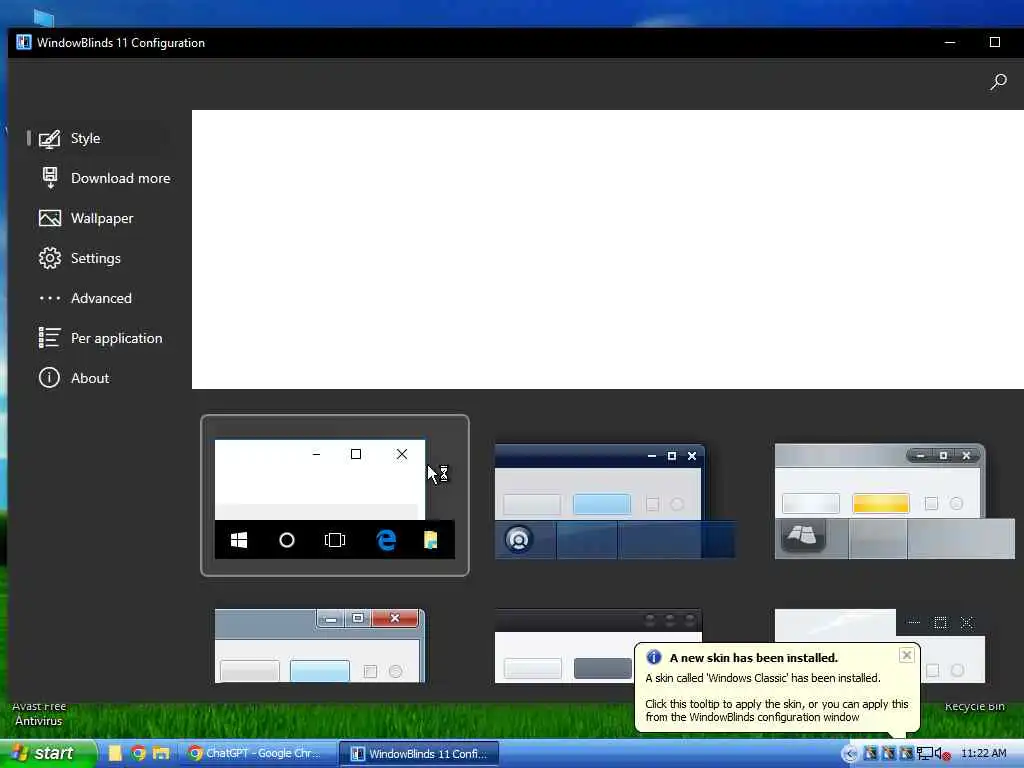Viewport: 1024px width, 768px height.
Task: Minimize the WindowBlinds configuration window
Action: tap(950, 42)
